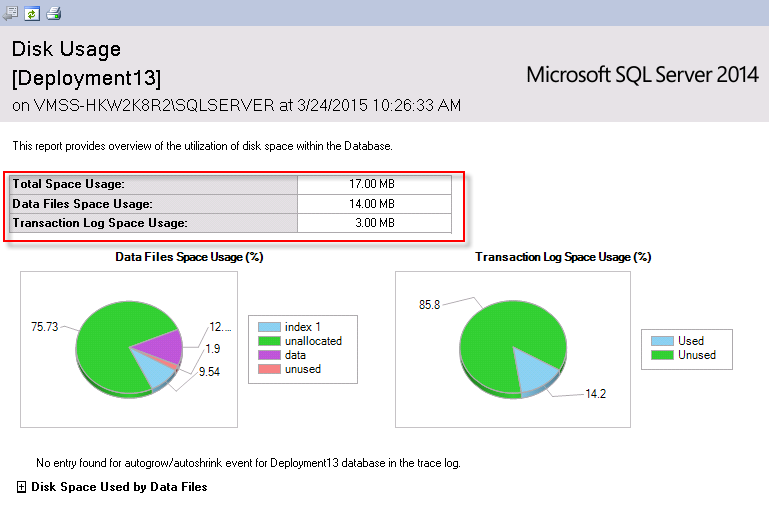The image size is (769, 507).
Task: Click the Transaction Log Space Usage (%) chart title
Action: (563, 257)
